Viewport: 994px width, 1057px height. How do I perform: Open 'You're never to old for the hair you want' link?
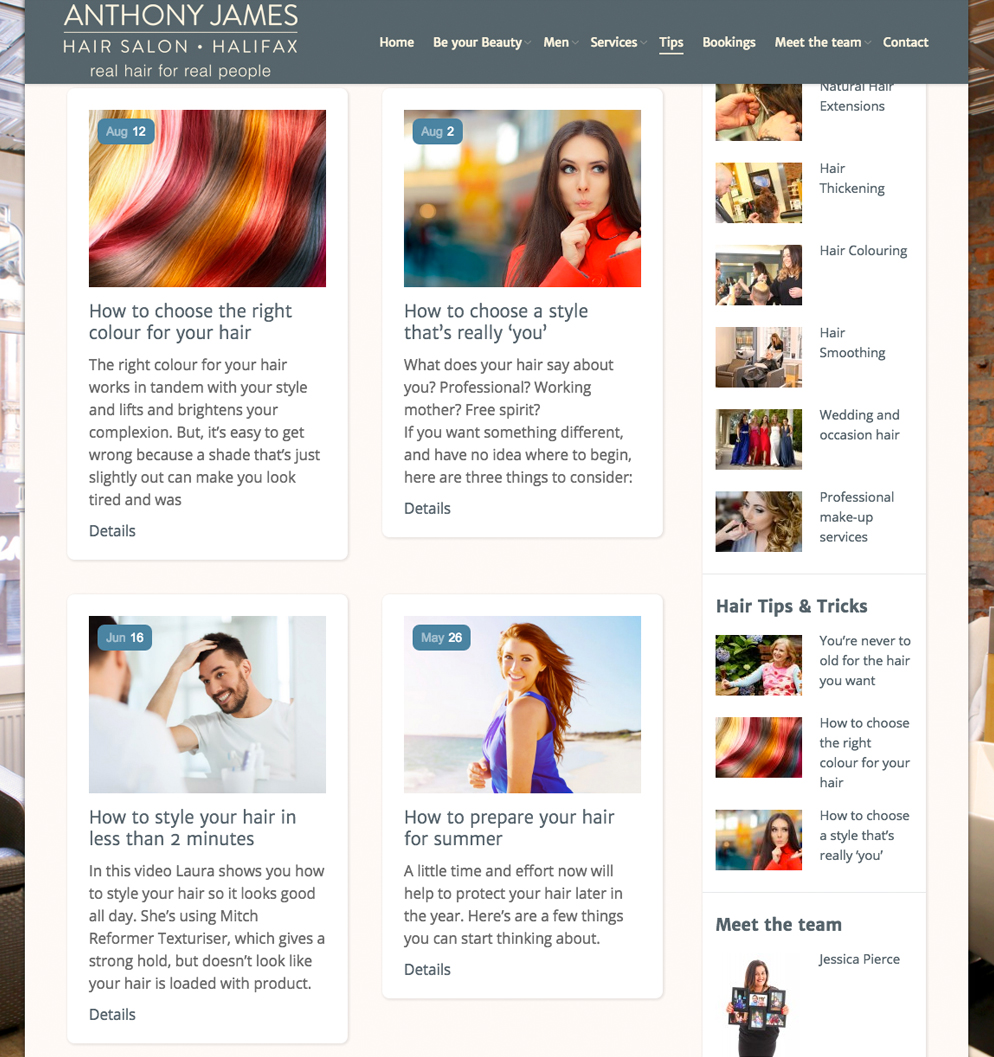[865, 661]
